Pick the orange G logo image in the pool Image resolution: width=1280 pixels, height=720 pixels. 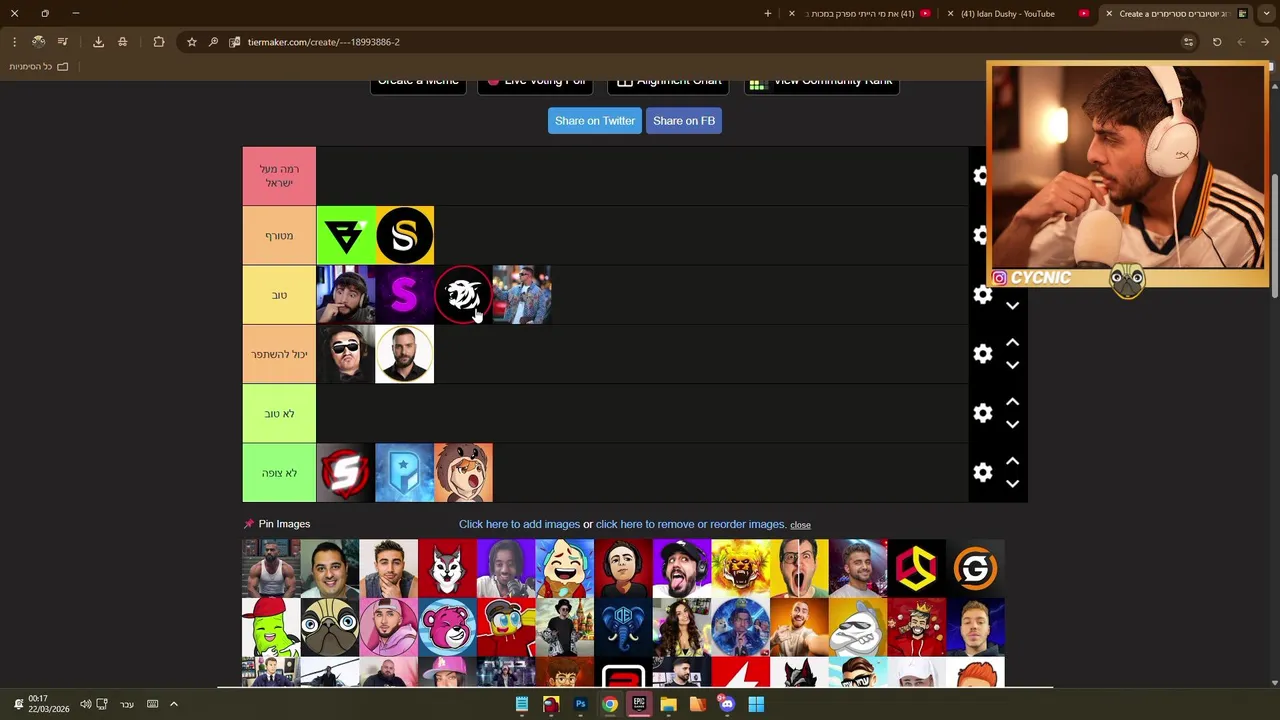coord(975,568)
